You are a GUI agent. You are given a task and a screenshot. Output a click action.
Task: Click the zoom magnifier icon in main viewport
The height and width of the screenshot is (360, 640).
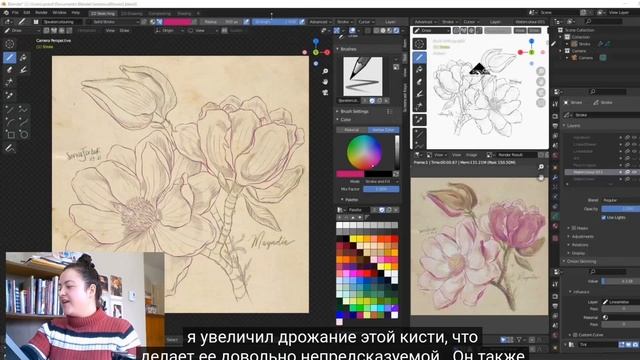point(325,71)
